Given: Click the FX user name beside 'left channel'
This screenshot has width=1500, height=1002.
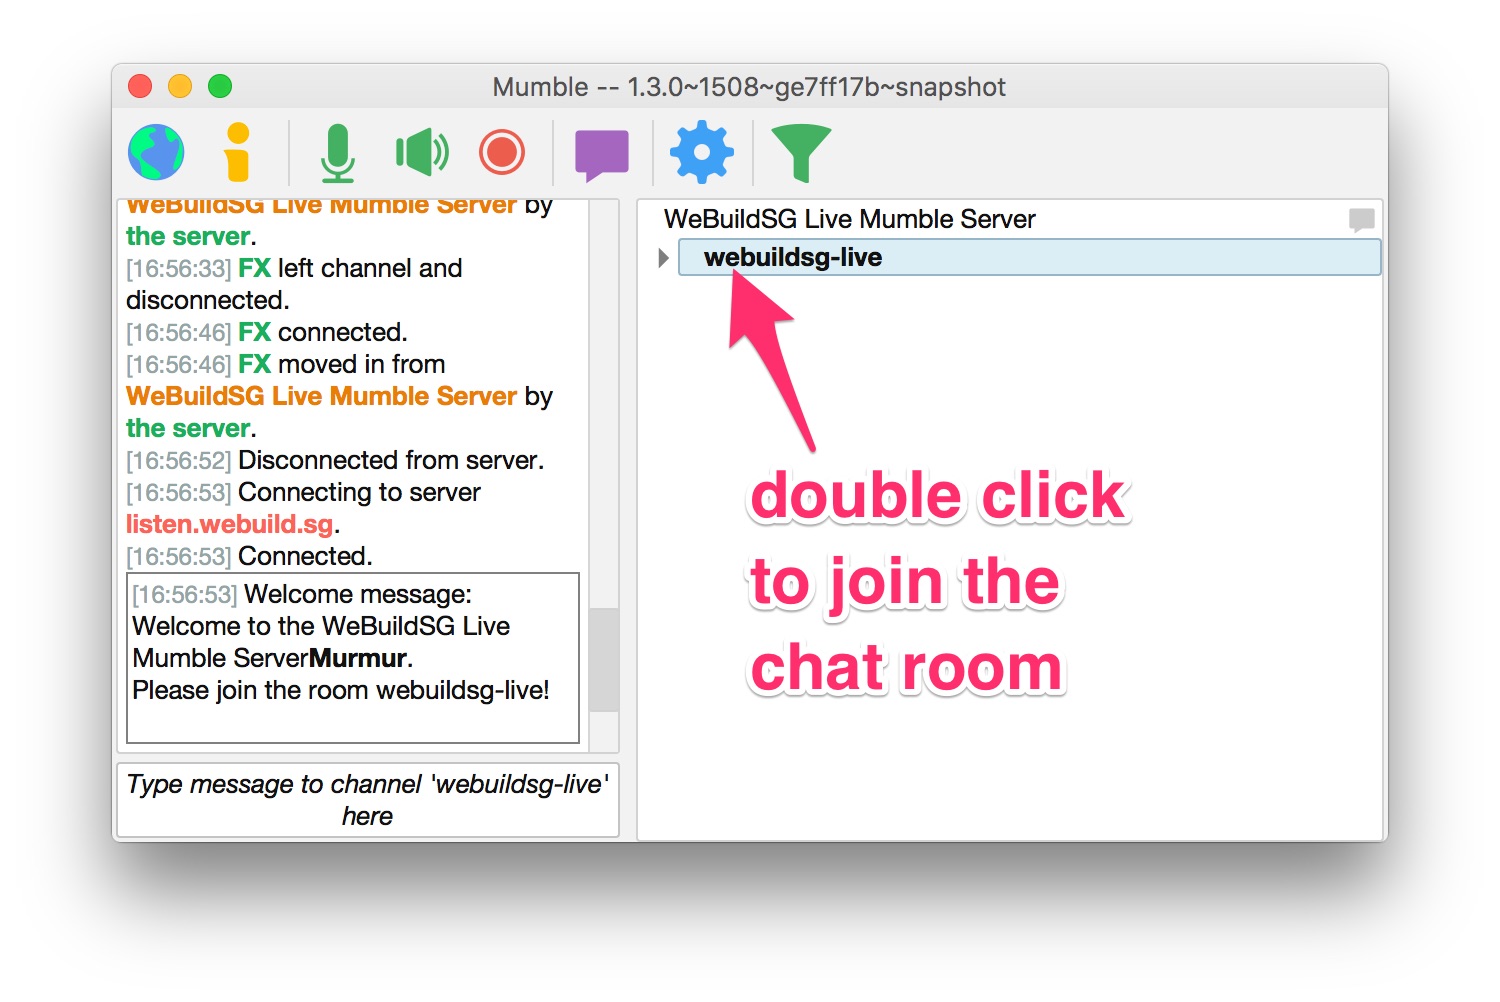Looking at the screenshot, I should (254, 268).
